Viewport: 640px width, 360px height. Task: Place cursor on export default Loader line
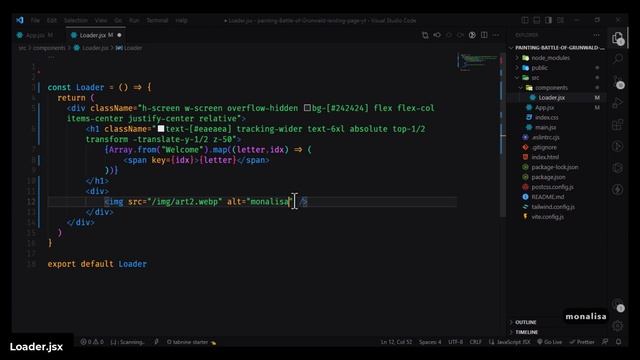[97, 264]
